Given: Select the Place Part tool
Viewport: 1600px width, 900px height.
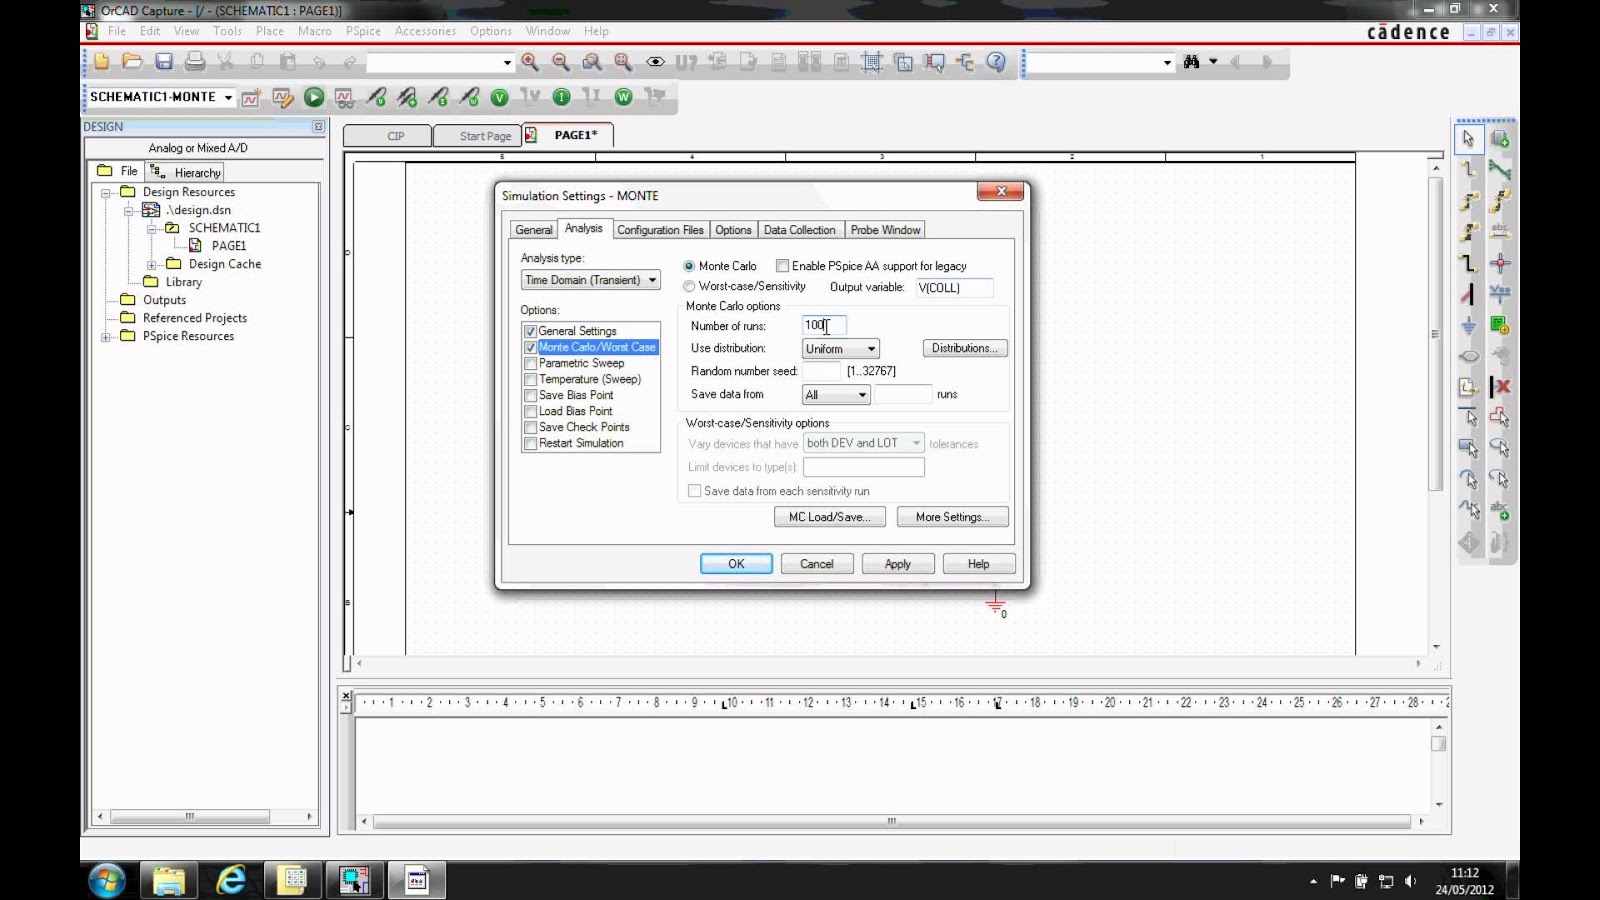Looking at the screenshot, I should click(1499, 139).
